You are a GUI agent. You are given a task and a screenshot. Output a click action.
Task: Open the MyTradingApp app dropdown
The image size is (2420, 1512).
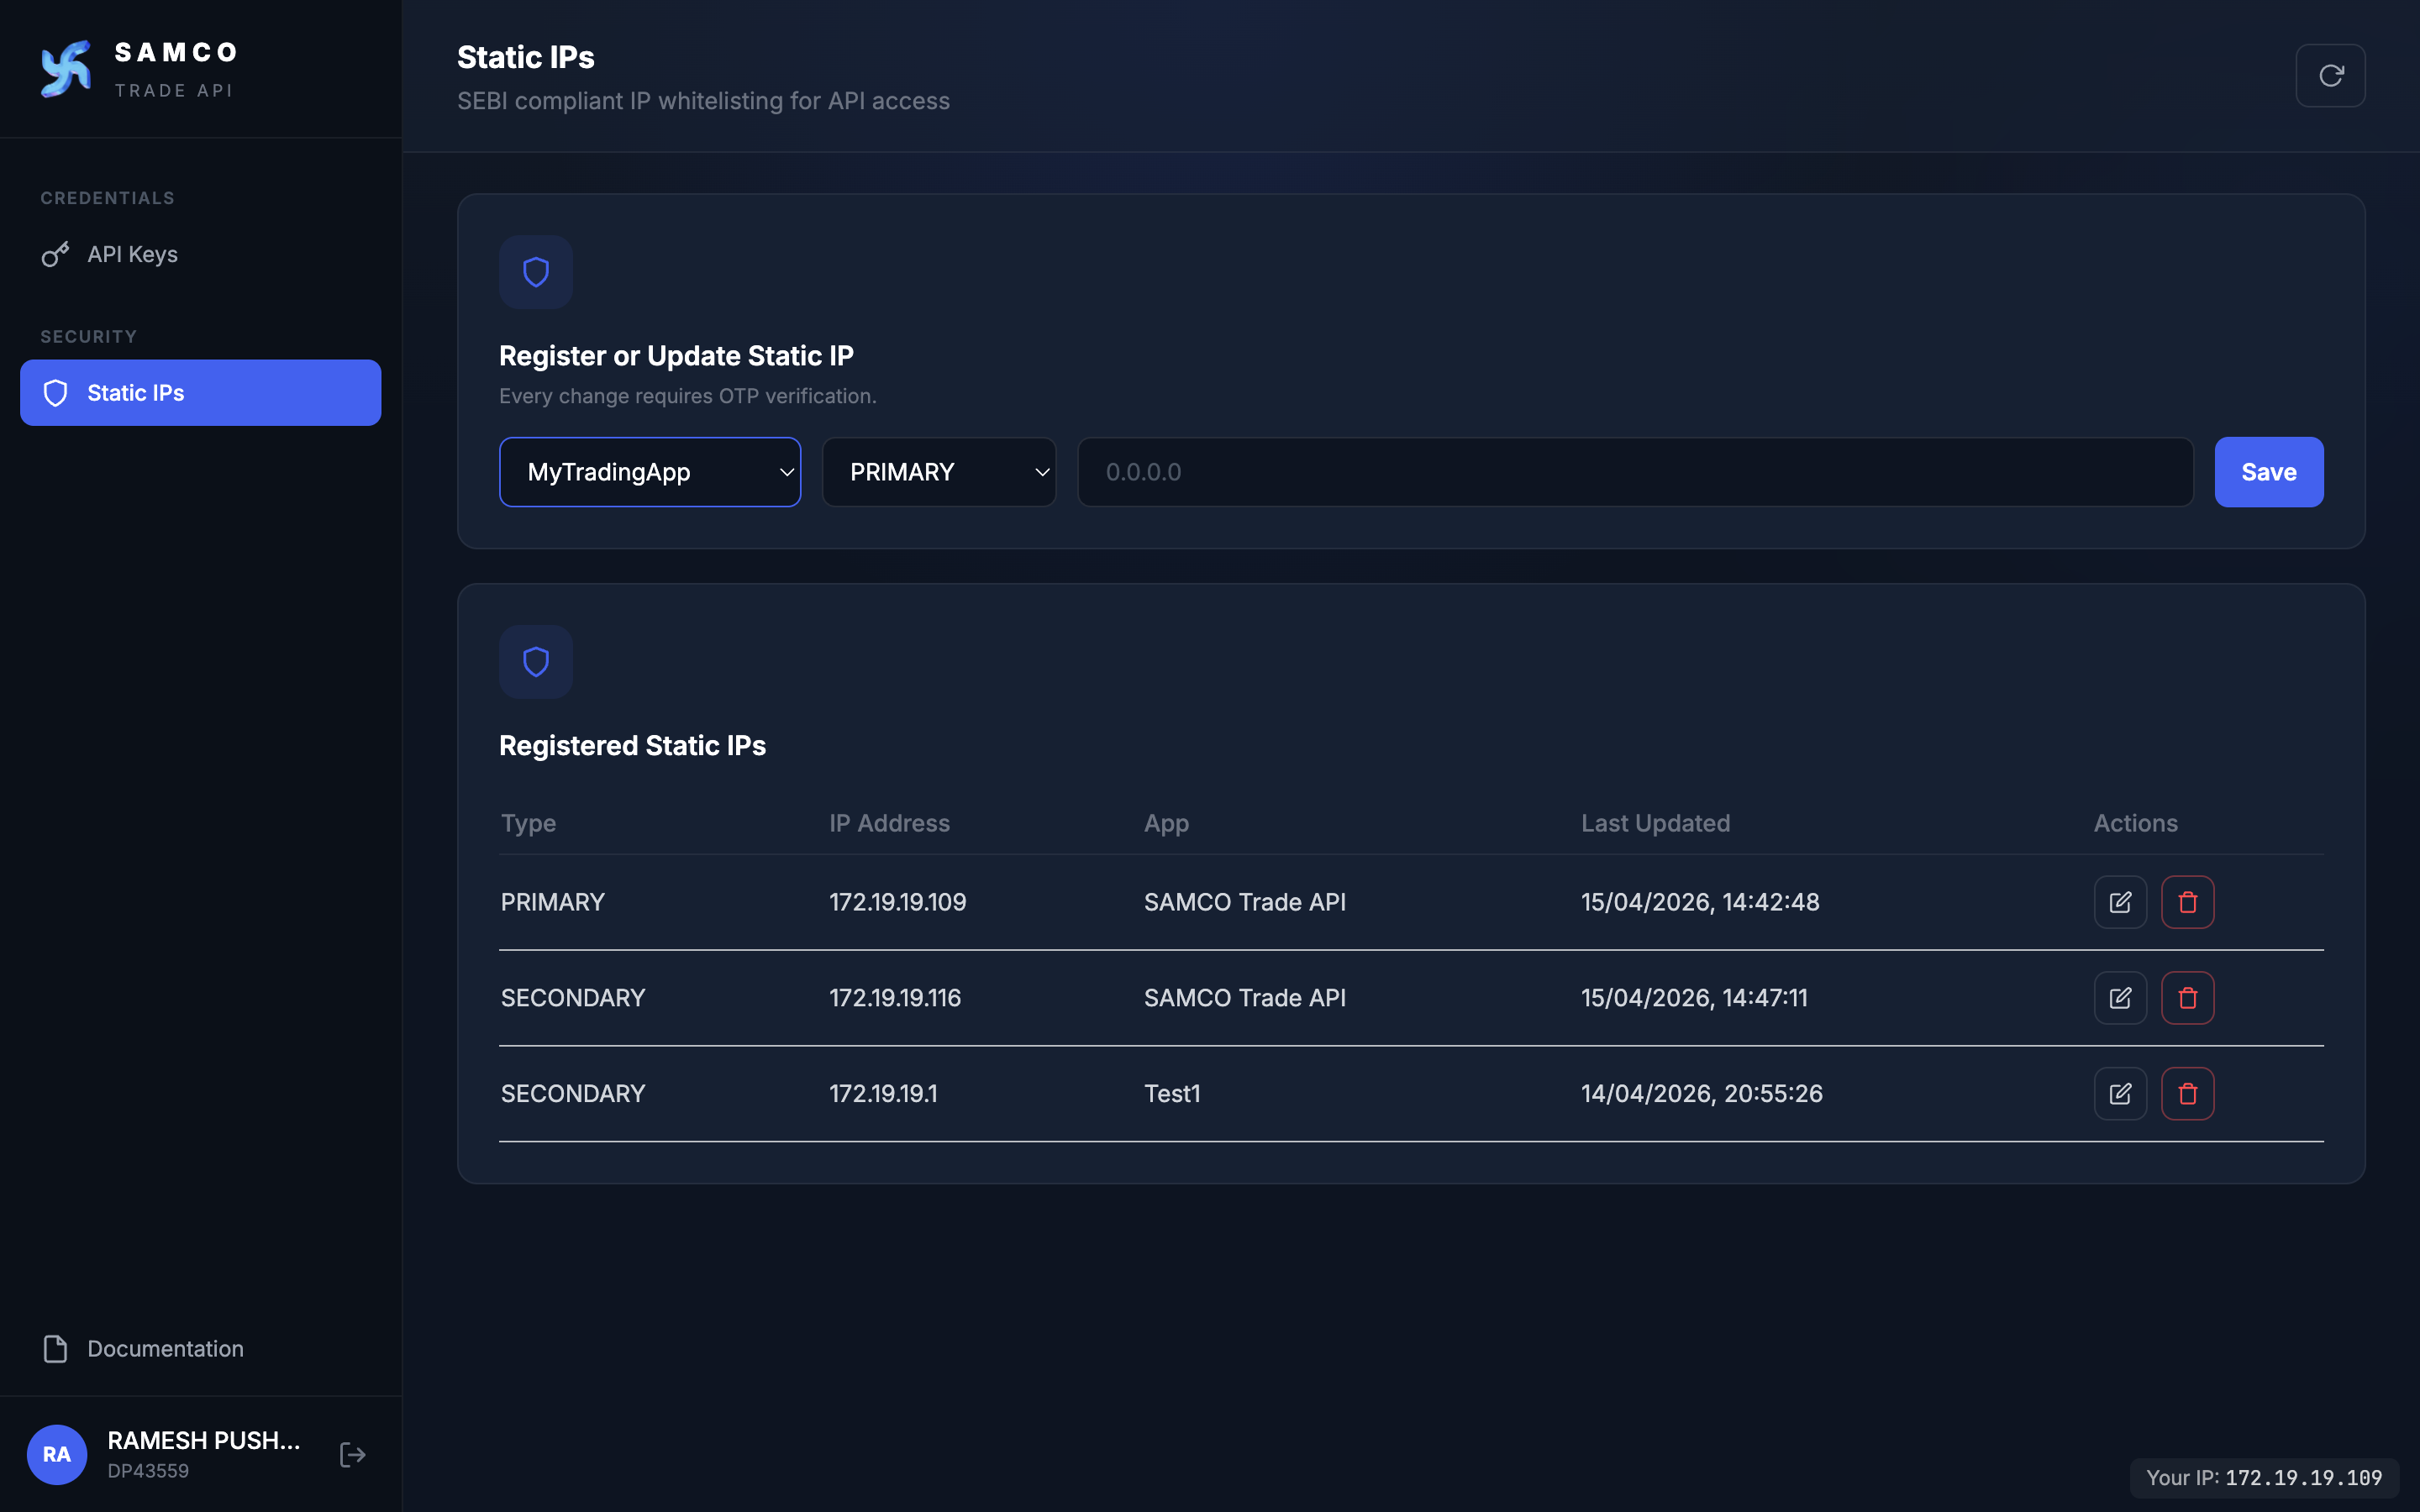650,472
